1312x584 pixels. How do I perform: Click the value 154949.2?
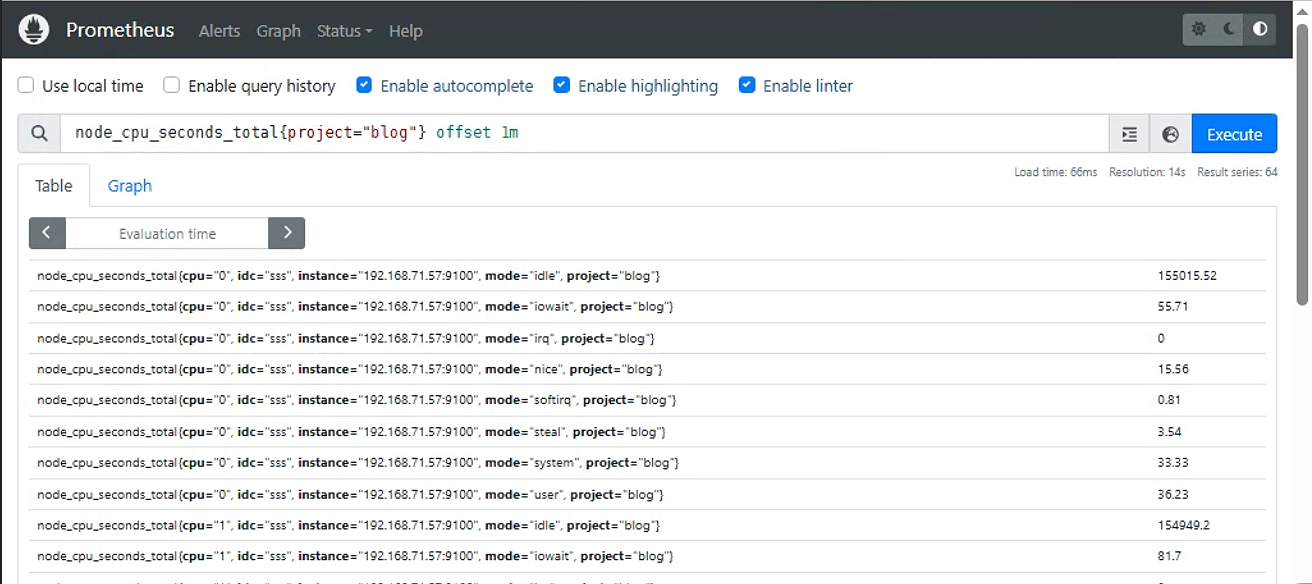(1184, 525)
